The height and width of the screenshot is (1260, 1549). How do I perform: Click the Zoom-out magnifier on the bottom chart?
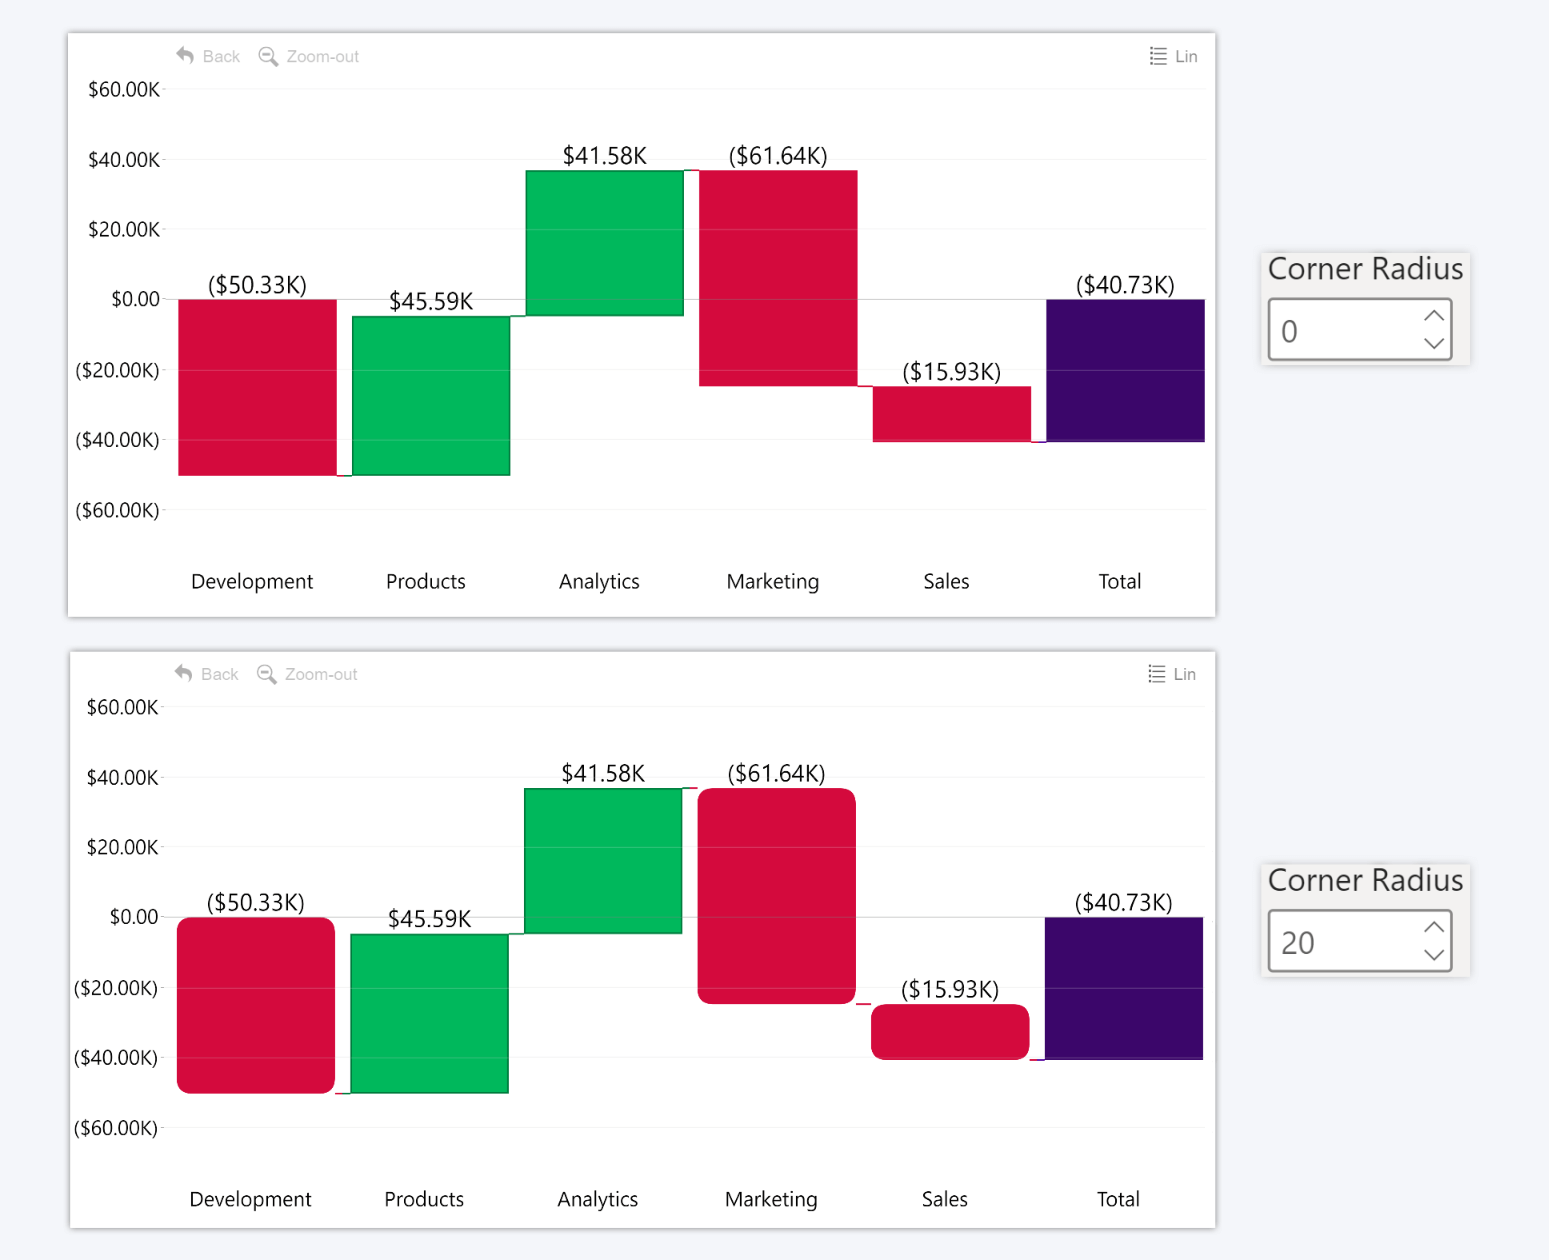[266, 674]
